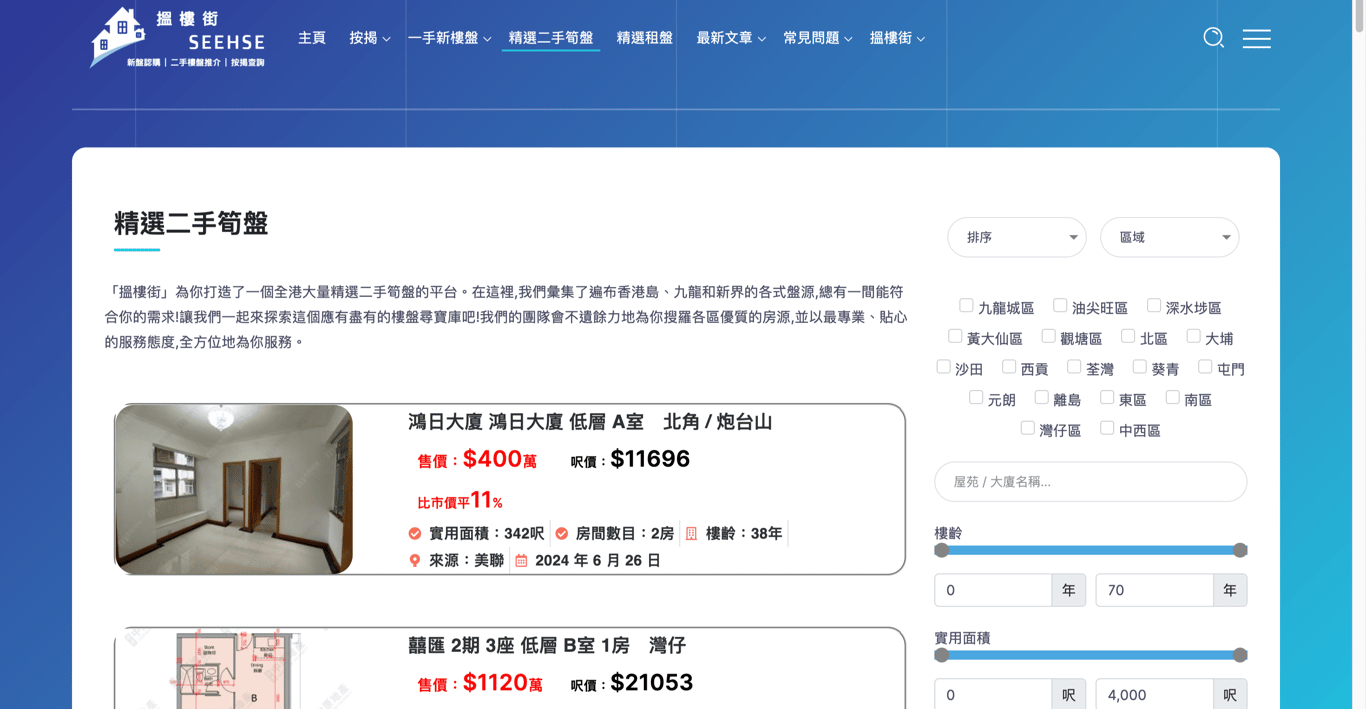The width and height of the screenshot is (1366, 709).
Task: Expand the 常見問題 nav dropdown
Action: point(817,38)
